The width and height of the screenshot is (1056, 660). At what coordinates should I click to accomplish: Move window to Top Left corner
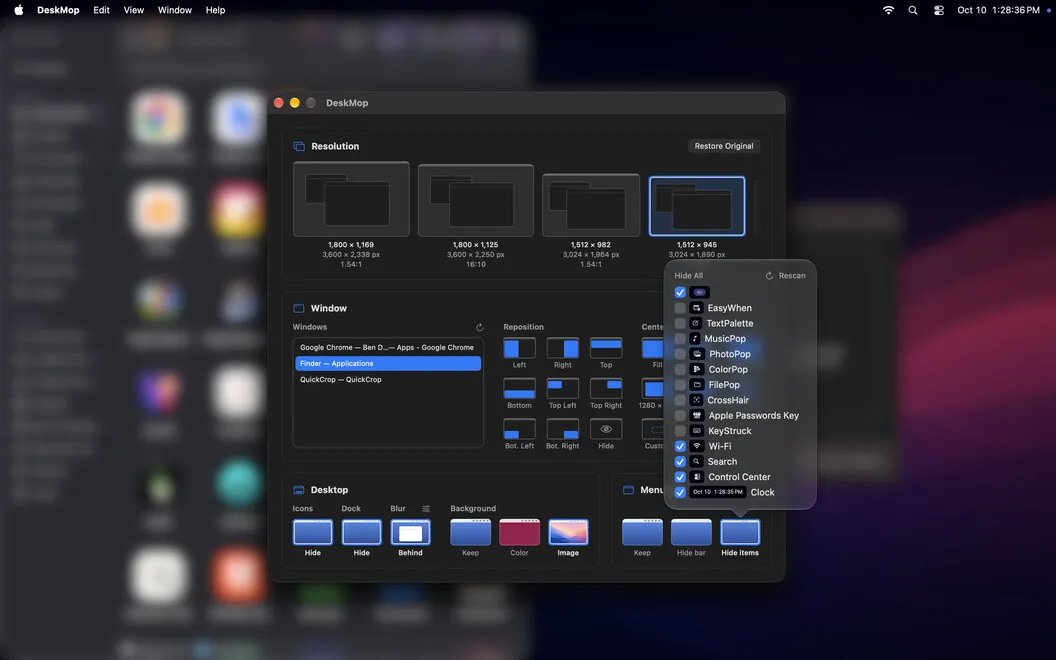click(x=562, y=389)
